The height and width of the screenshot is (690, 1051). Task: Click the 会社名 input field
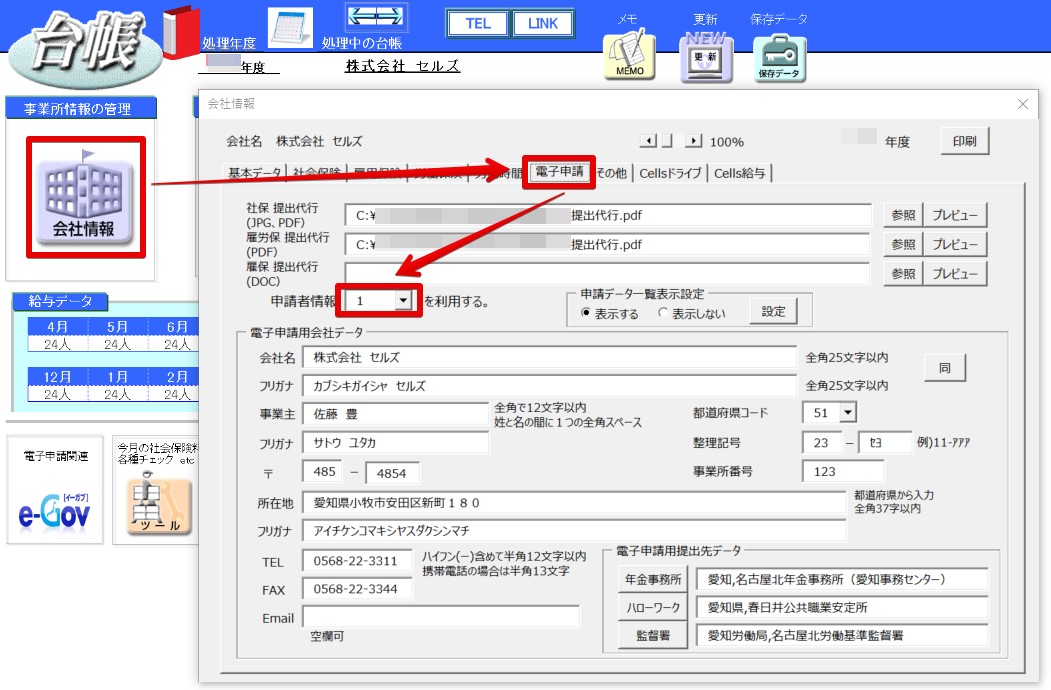pos(550,357)
